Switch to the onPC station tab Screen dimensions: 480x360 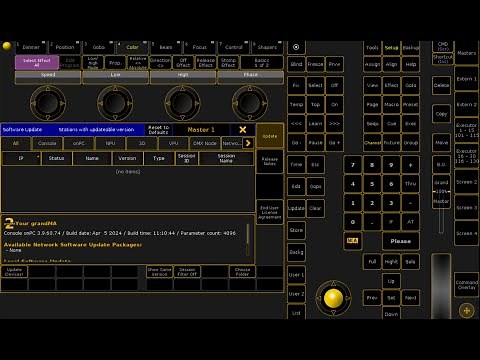pos(79,143)
